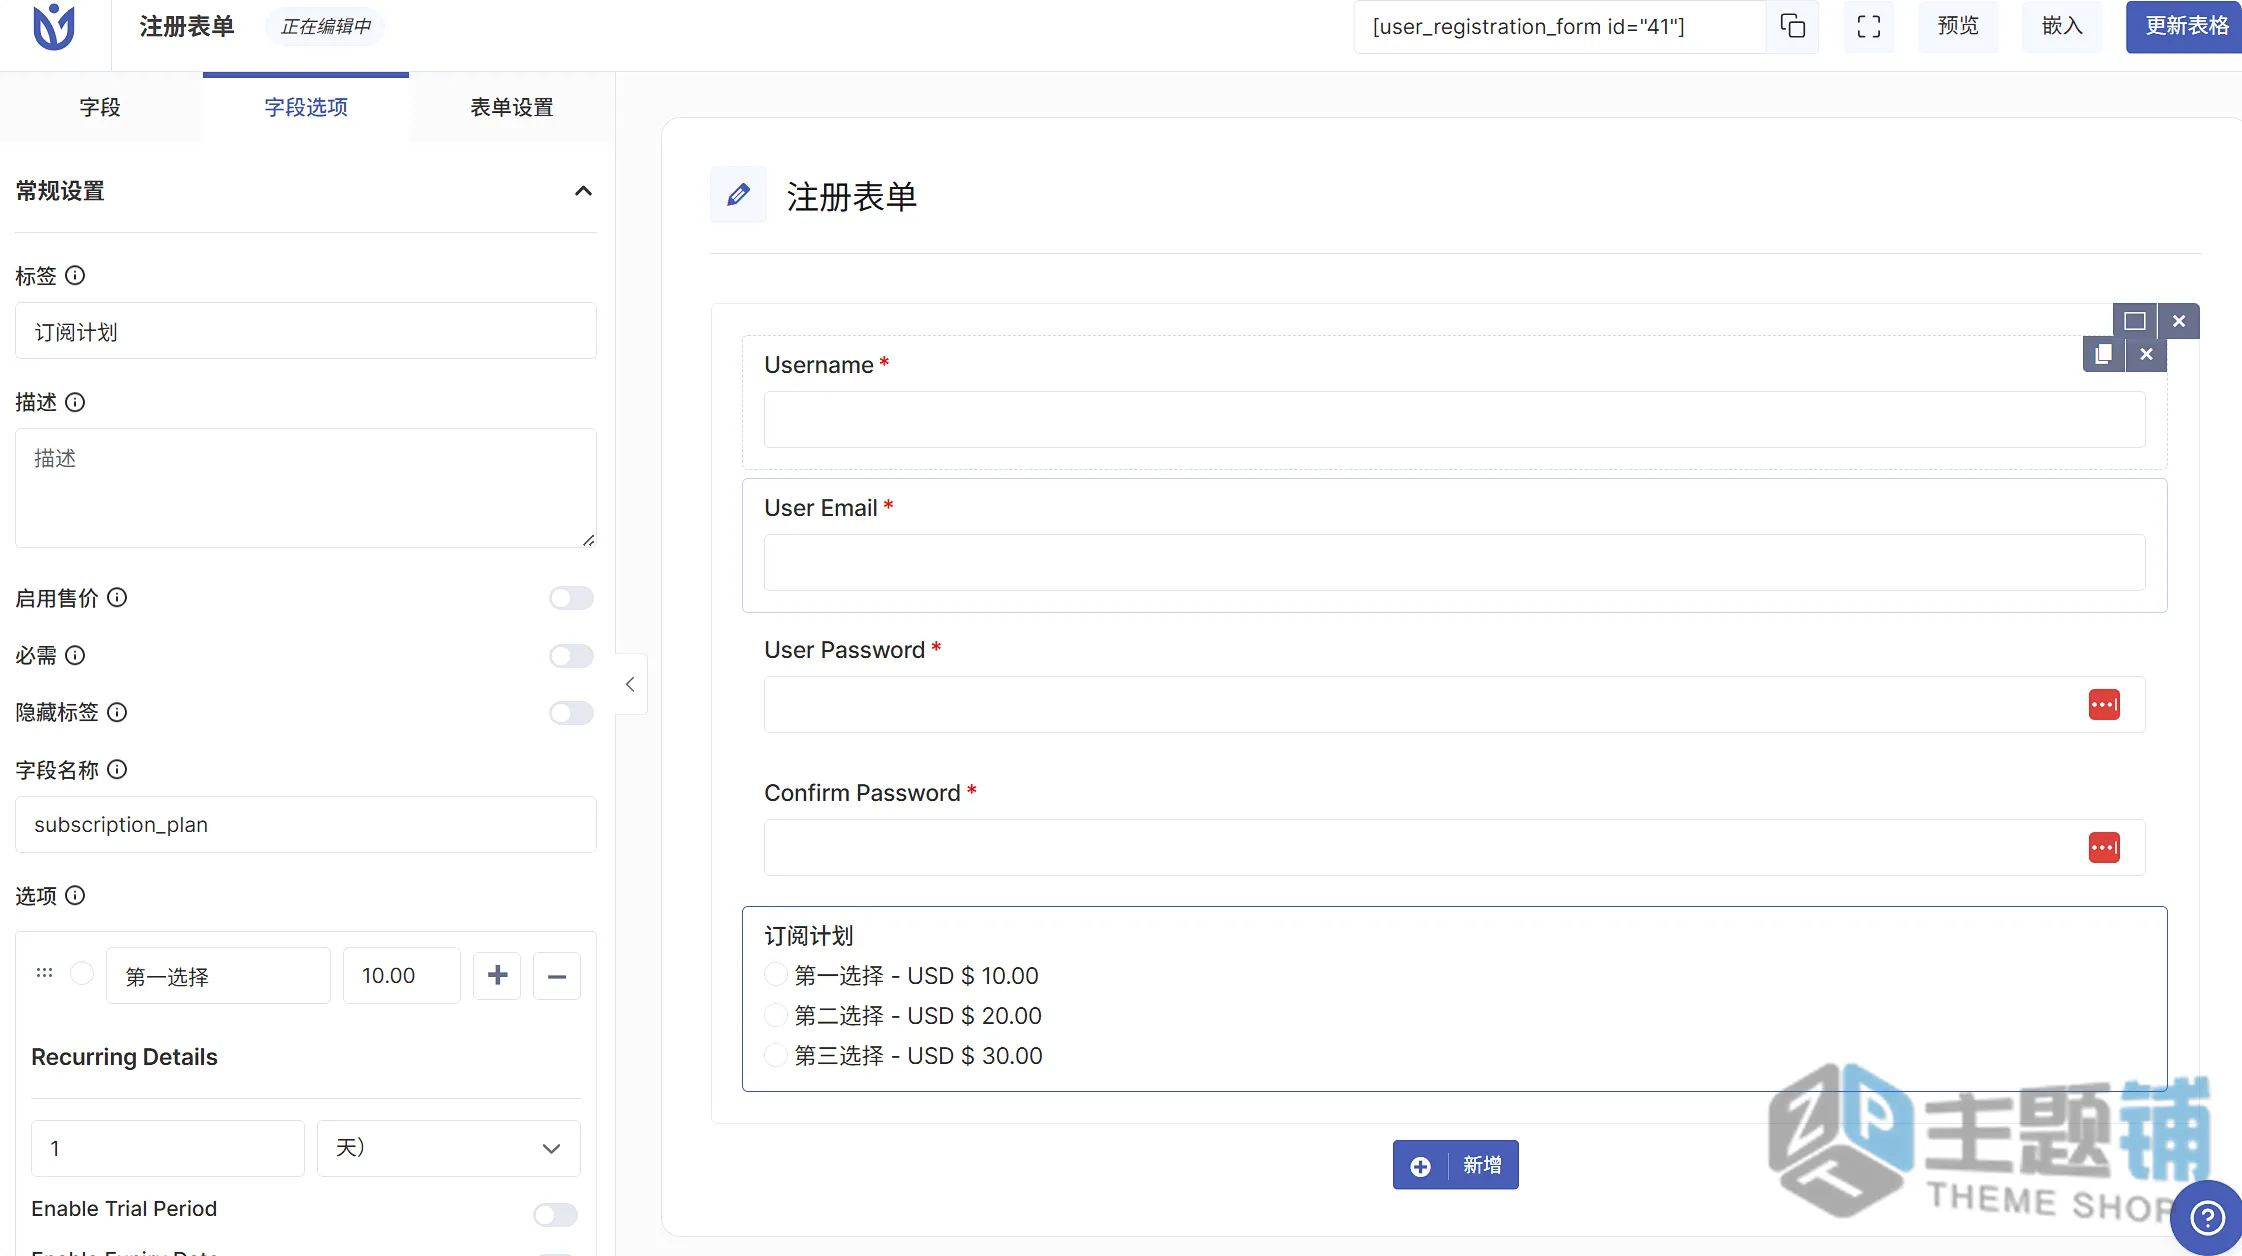Toggle fullscreen mode icon
This screenshot has height=1256, width=2242.
(1869, 27)
